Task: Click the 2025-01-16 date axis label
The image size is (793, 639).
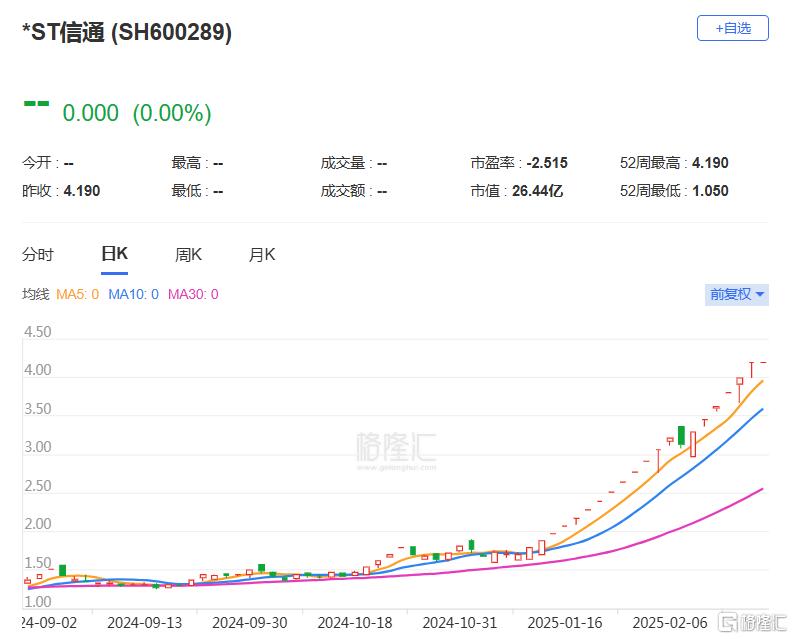Action: point(565,623)
